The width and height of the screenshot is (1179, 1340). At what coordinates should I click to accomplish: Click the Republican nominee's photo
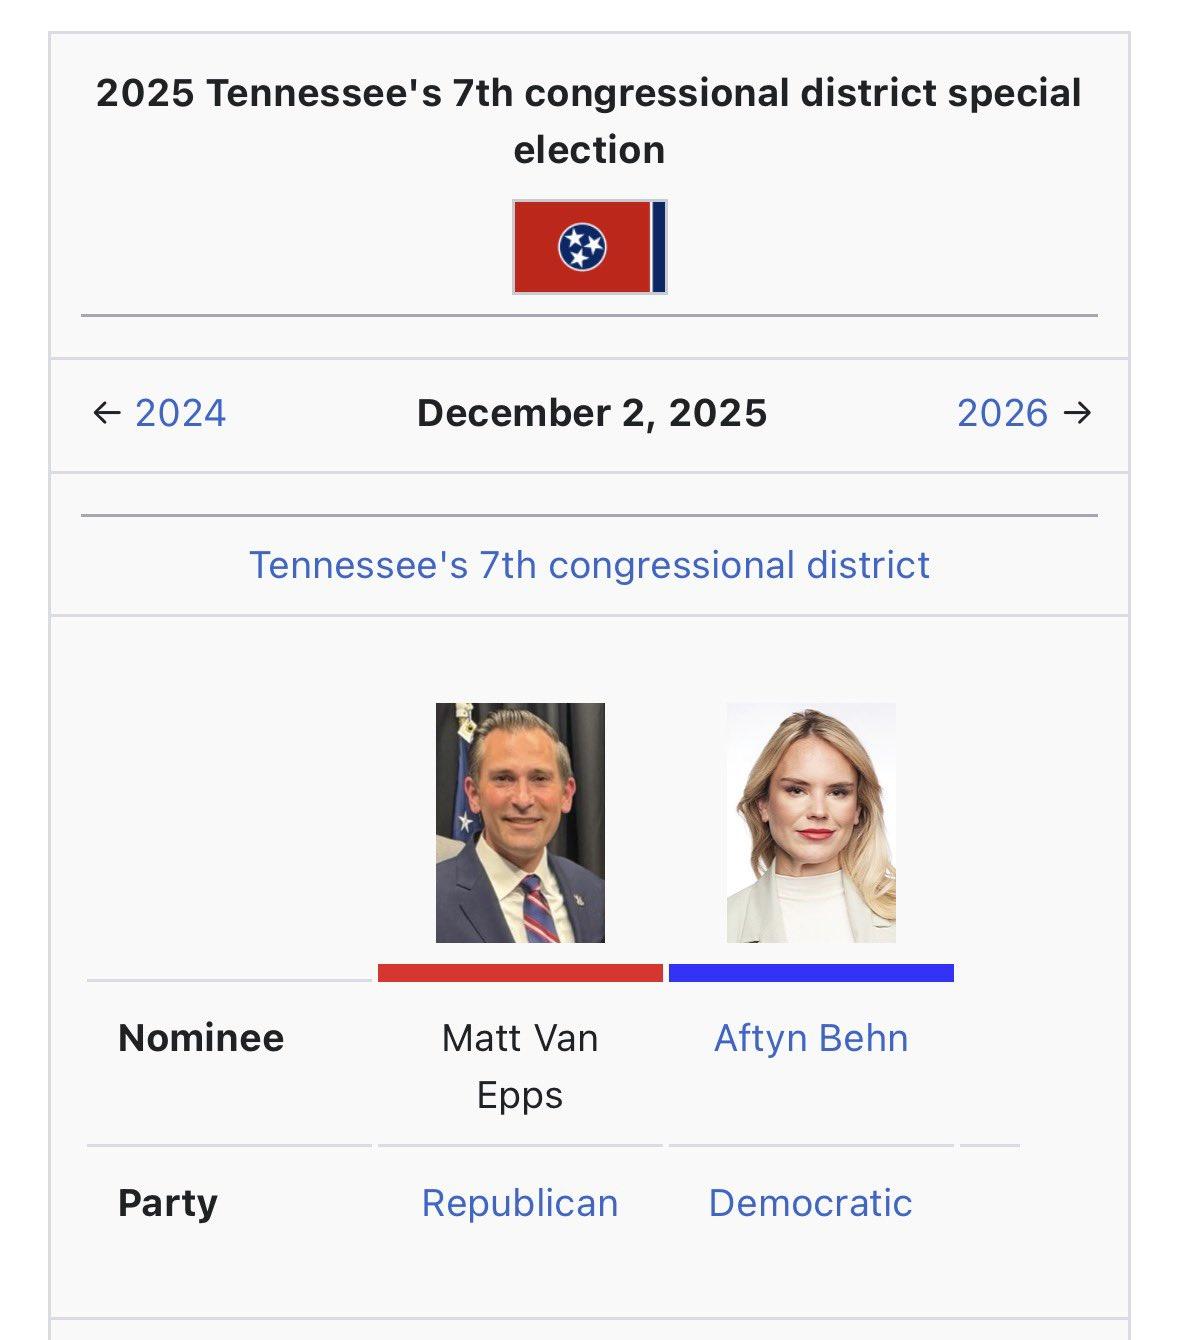(x=520, y=822)
